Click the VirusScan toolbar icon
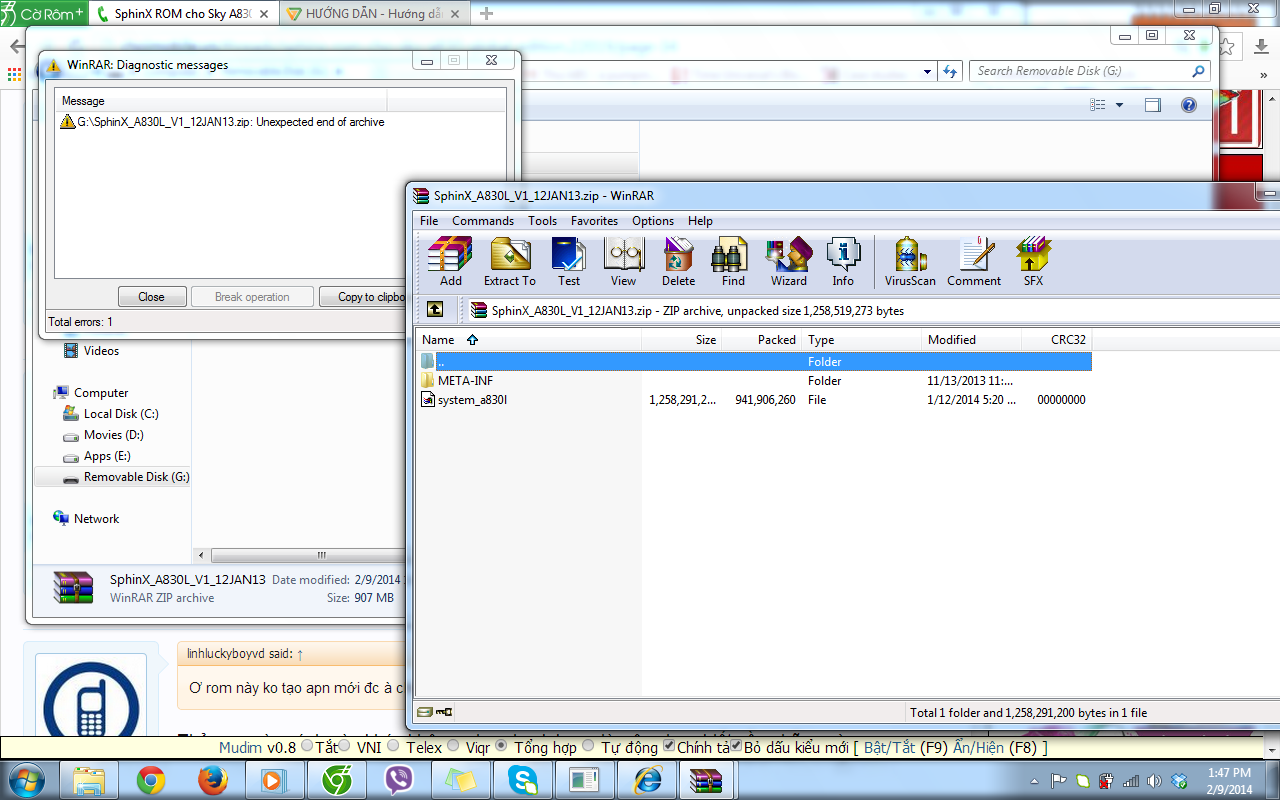The height and width of the screenshot is (800, 1280). 910,262
